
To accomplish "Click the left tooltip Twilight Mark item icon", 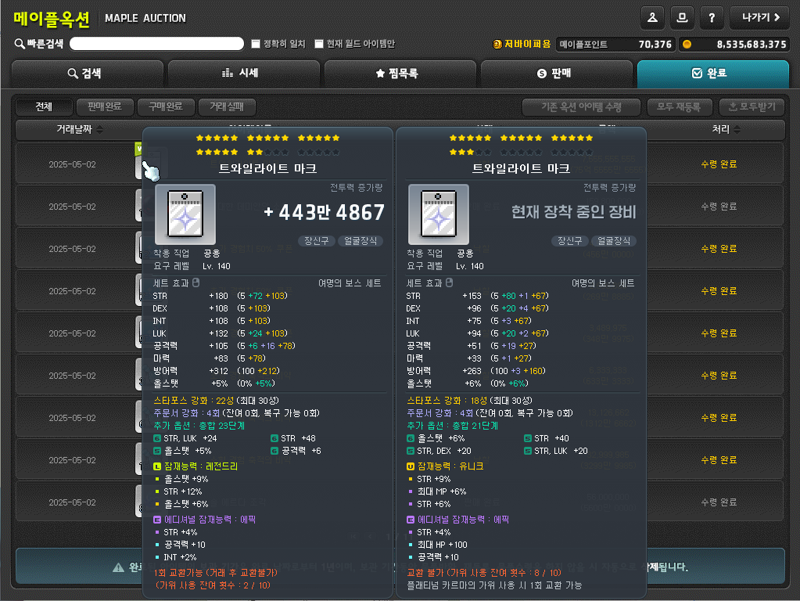I will (x=185, y=214).
